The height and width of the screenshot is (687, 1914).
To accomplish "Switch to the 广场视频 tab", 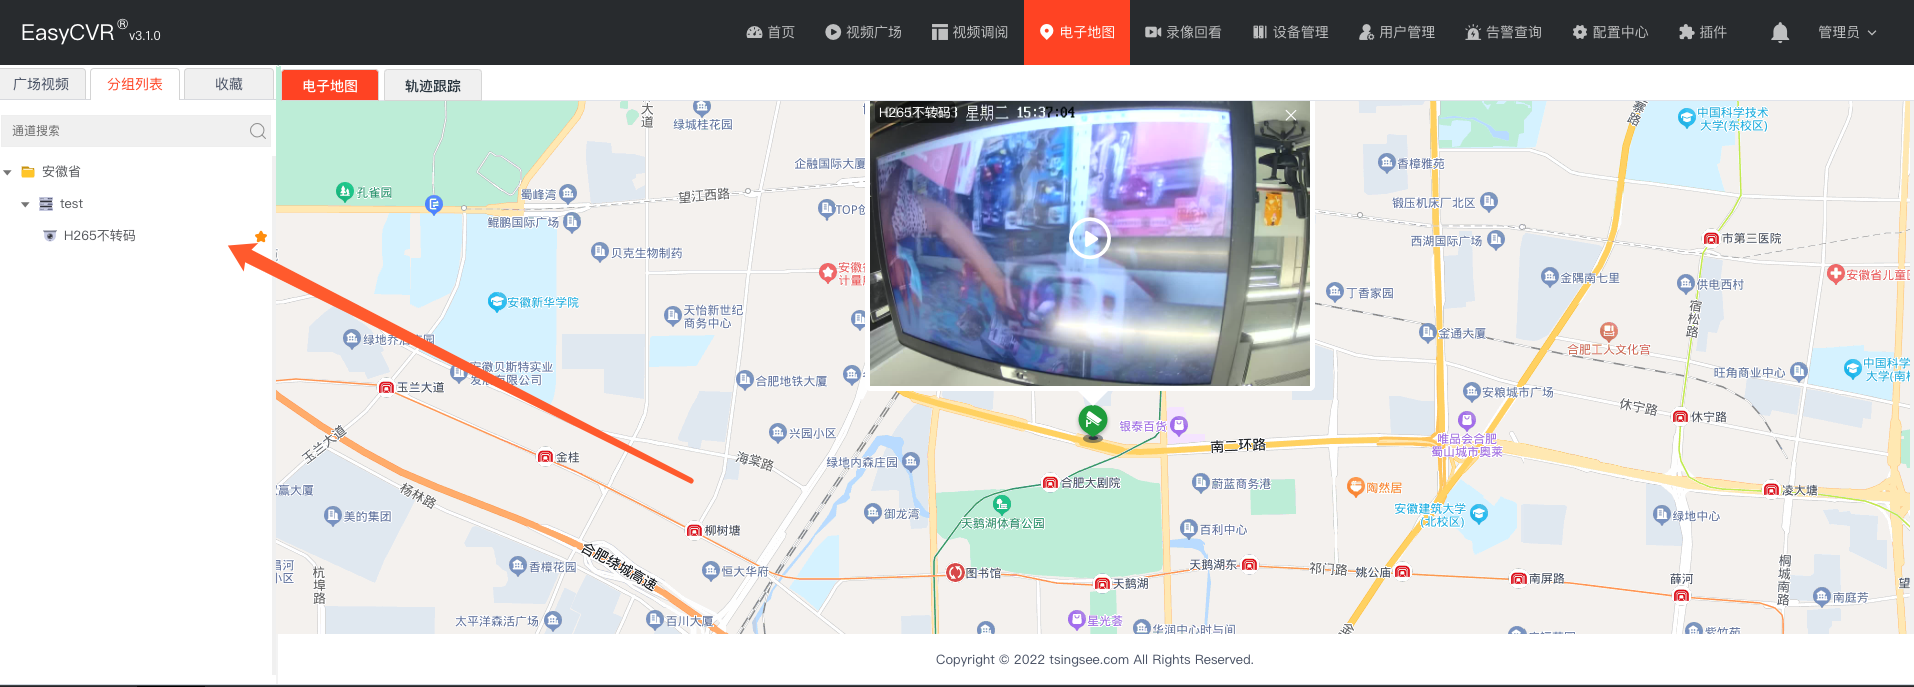I will (41, 84).
